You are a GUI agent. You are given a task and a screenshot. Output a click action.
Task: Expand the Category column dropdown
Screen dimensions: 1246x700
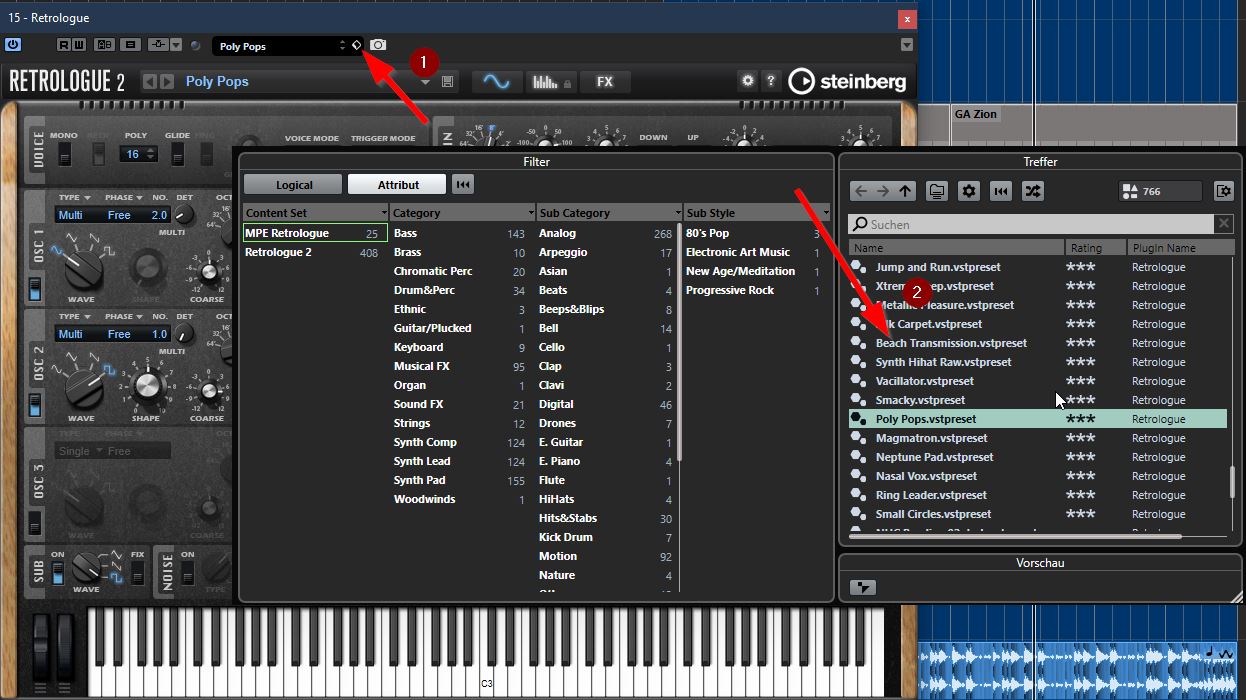530,213
